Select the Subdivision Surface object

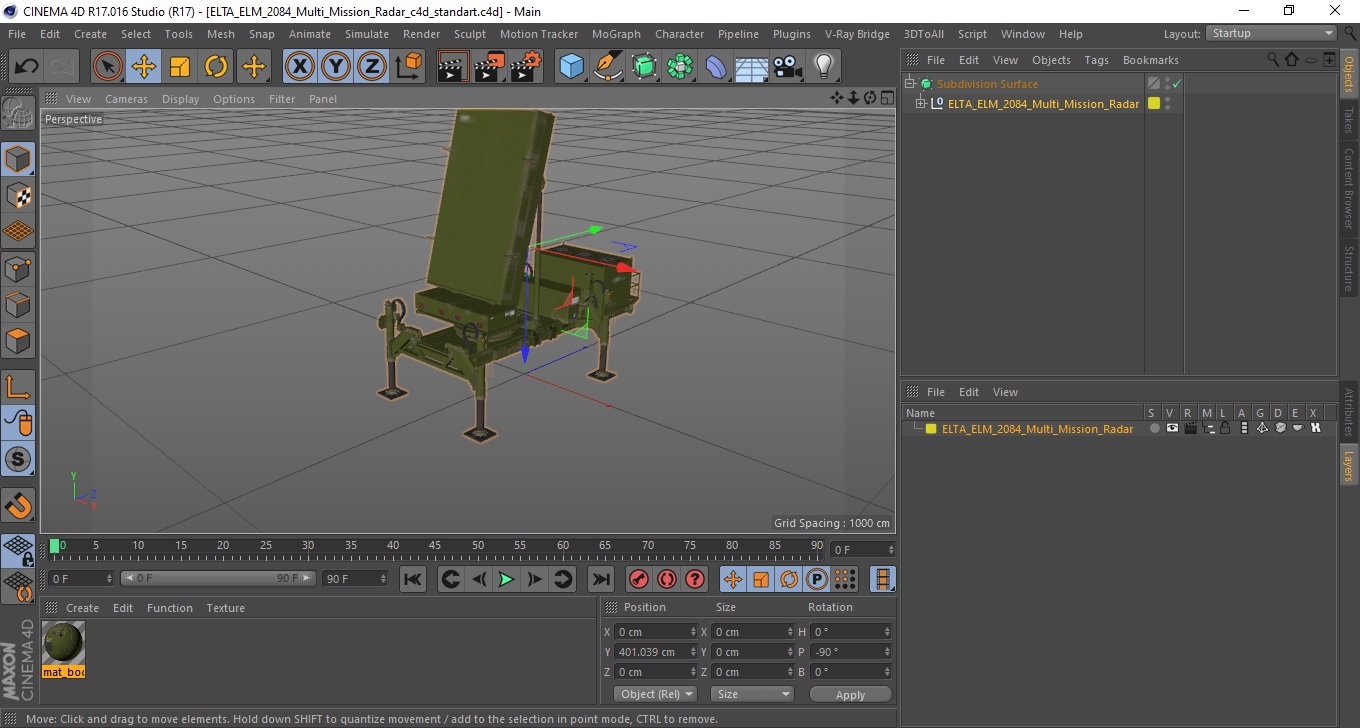[x=987, y=84]
